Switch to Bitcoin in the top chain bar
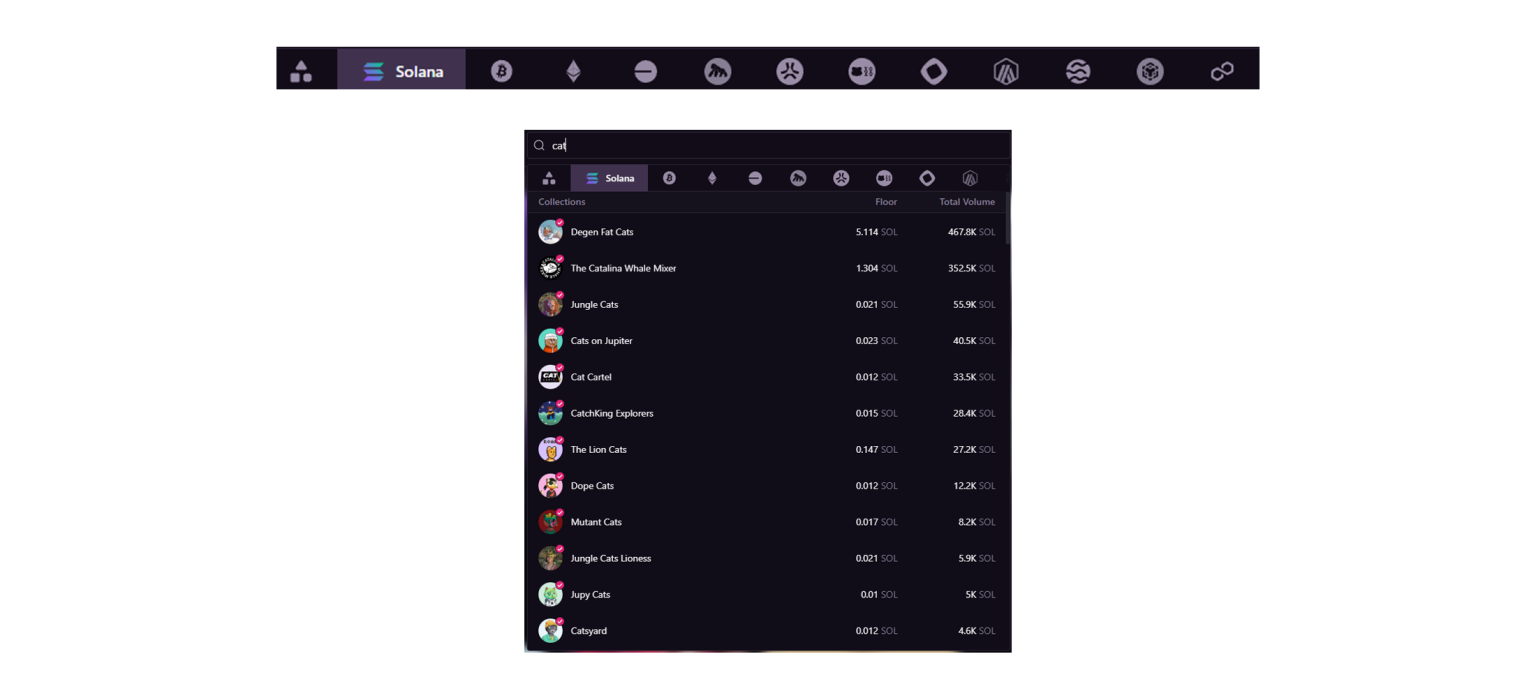The height and width of the screenshot is (698, 1536). (501, 71)
